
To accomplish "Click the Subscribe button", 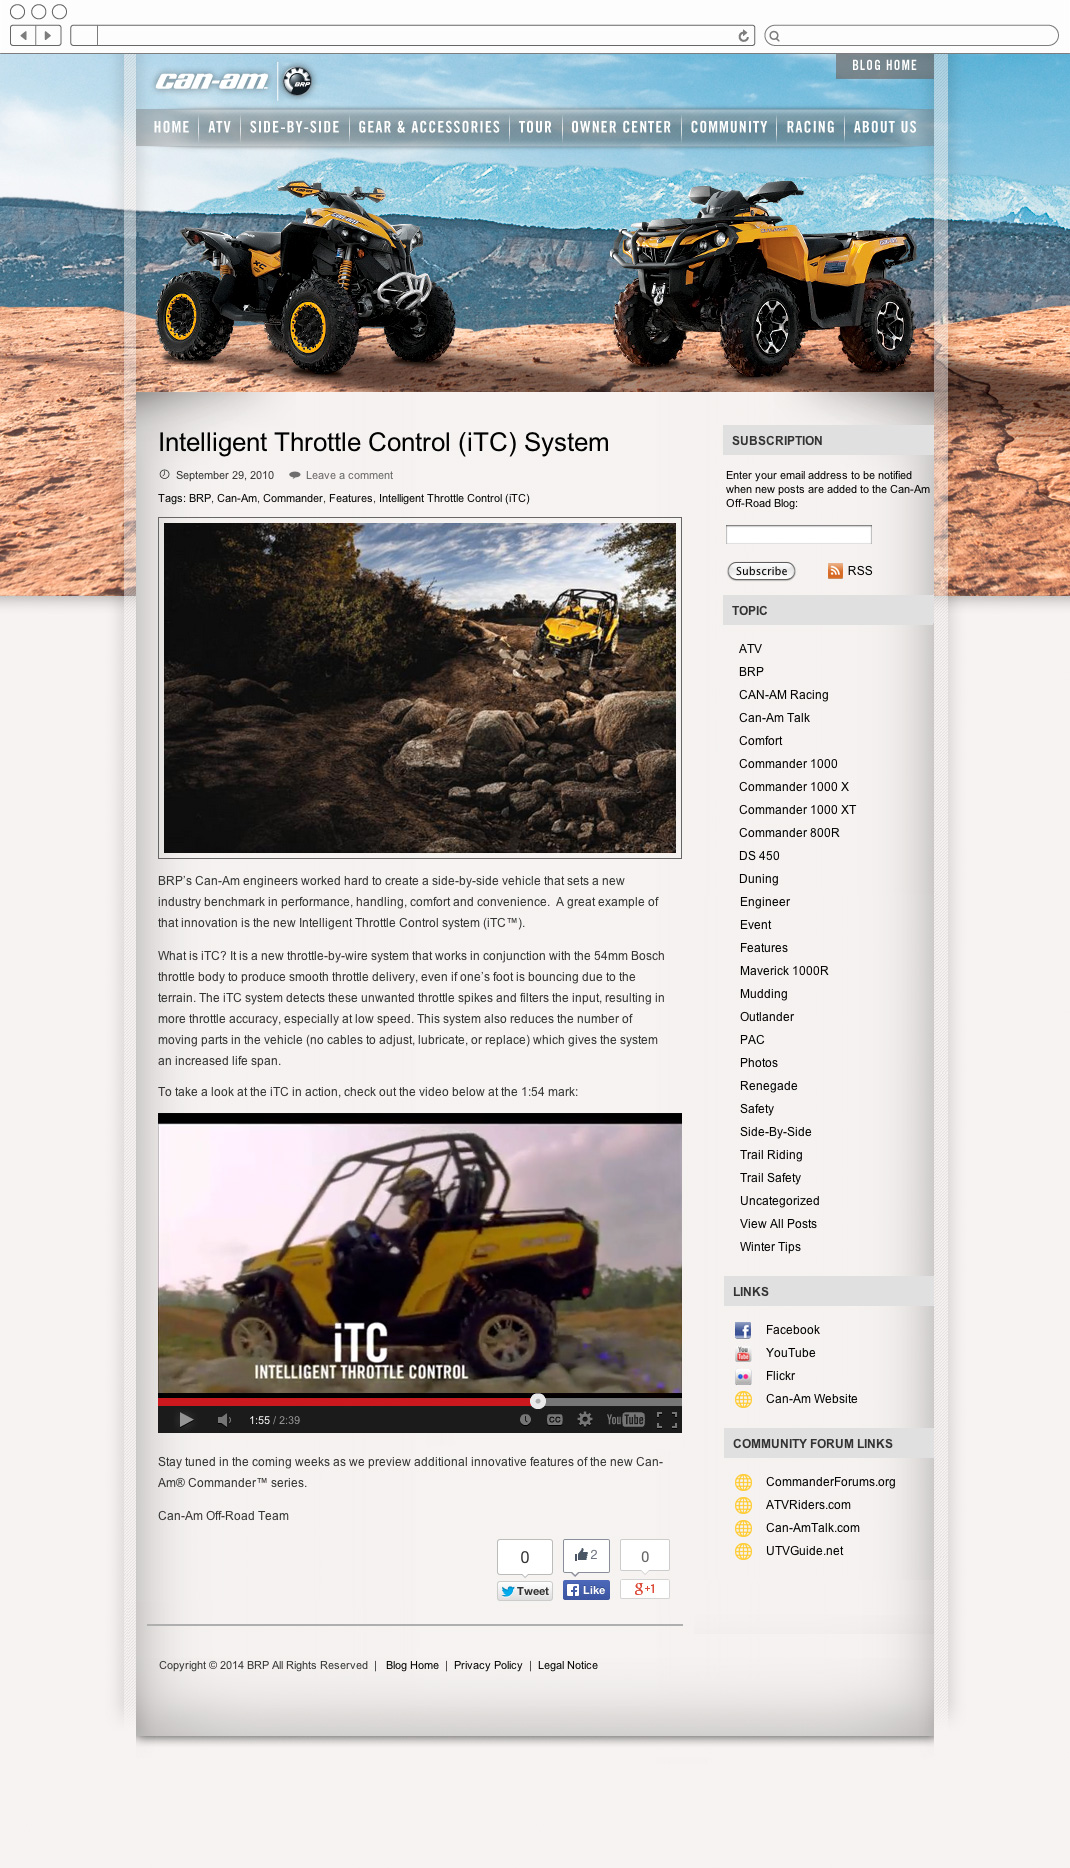I will click(761, 571).
